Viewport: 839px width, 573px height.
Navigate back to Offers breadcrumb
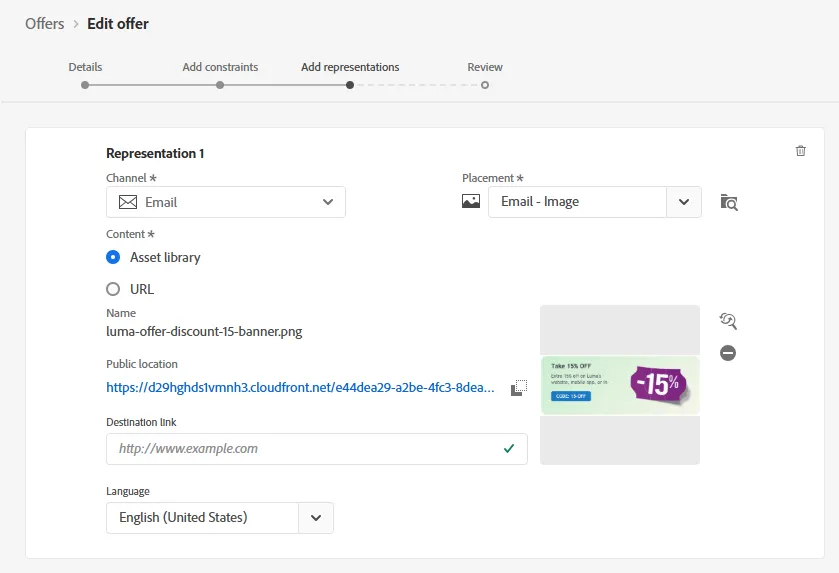44,24
